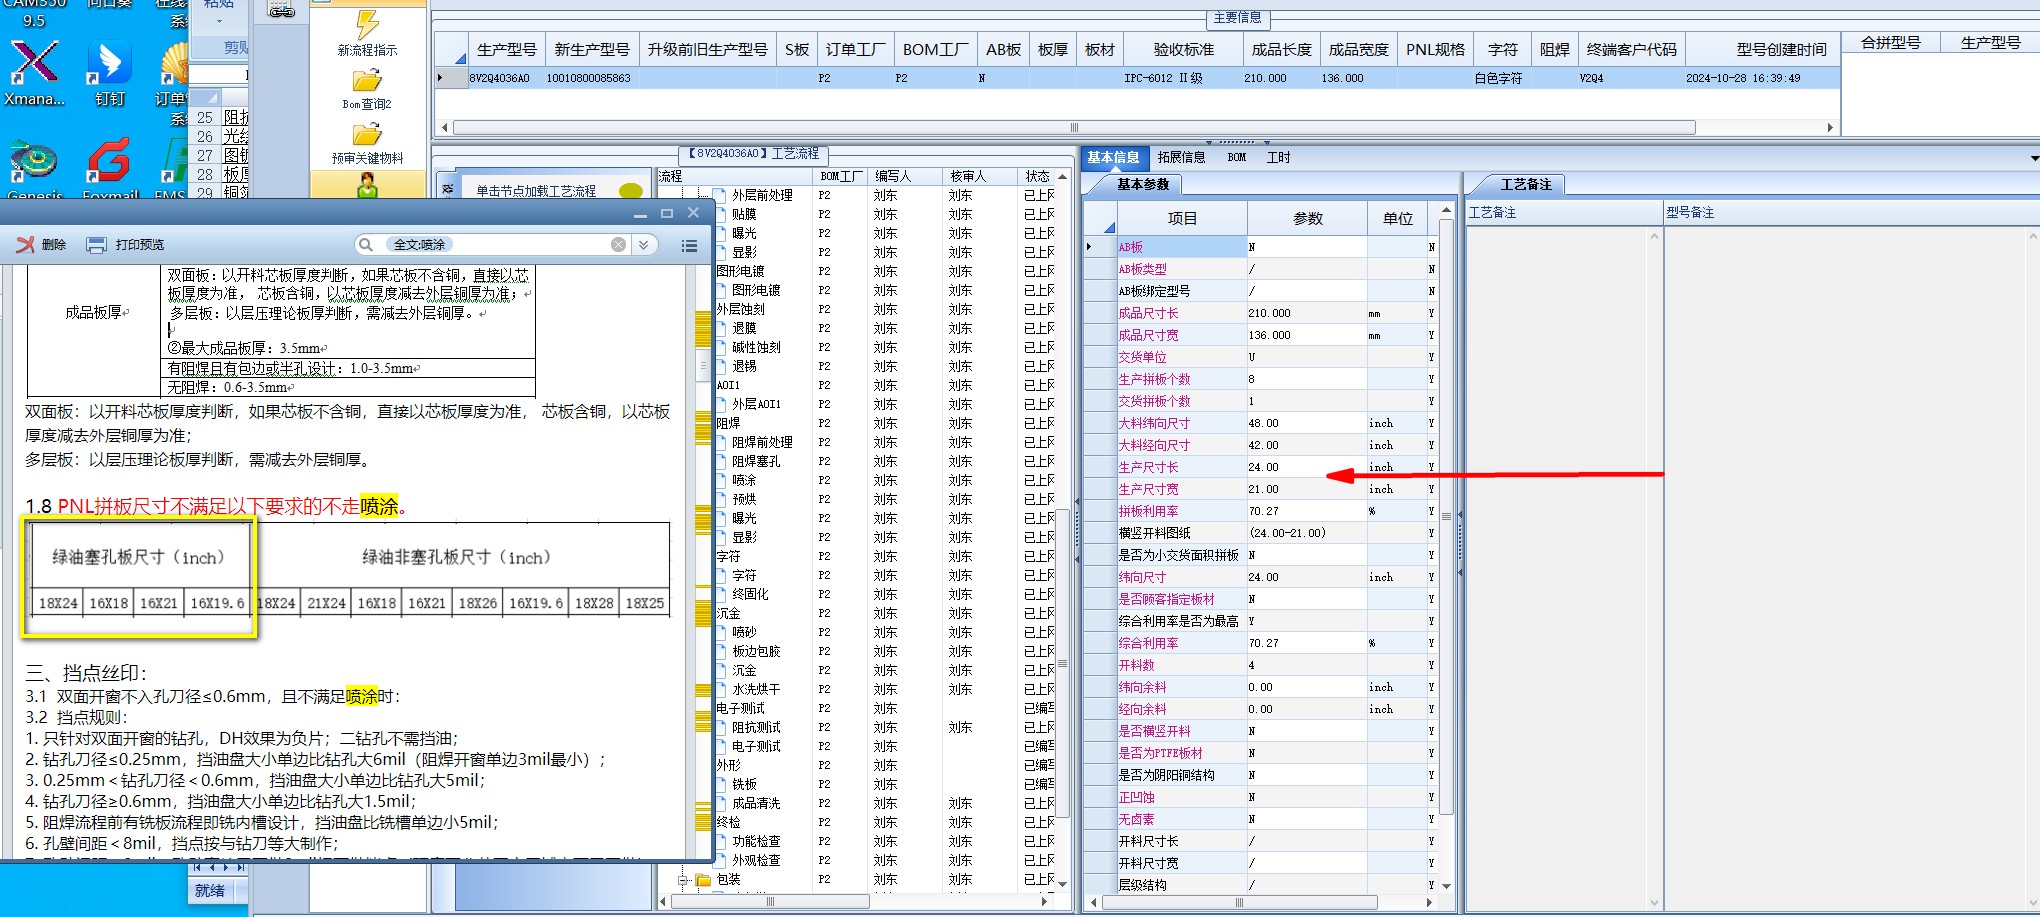Click the 拼板利用率 parameter label

click(1148, 511)
